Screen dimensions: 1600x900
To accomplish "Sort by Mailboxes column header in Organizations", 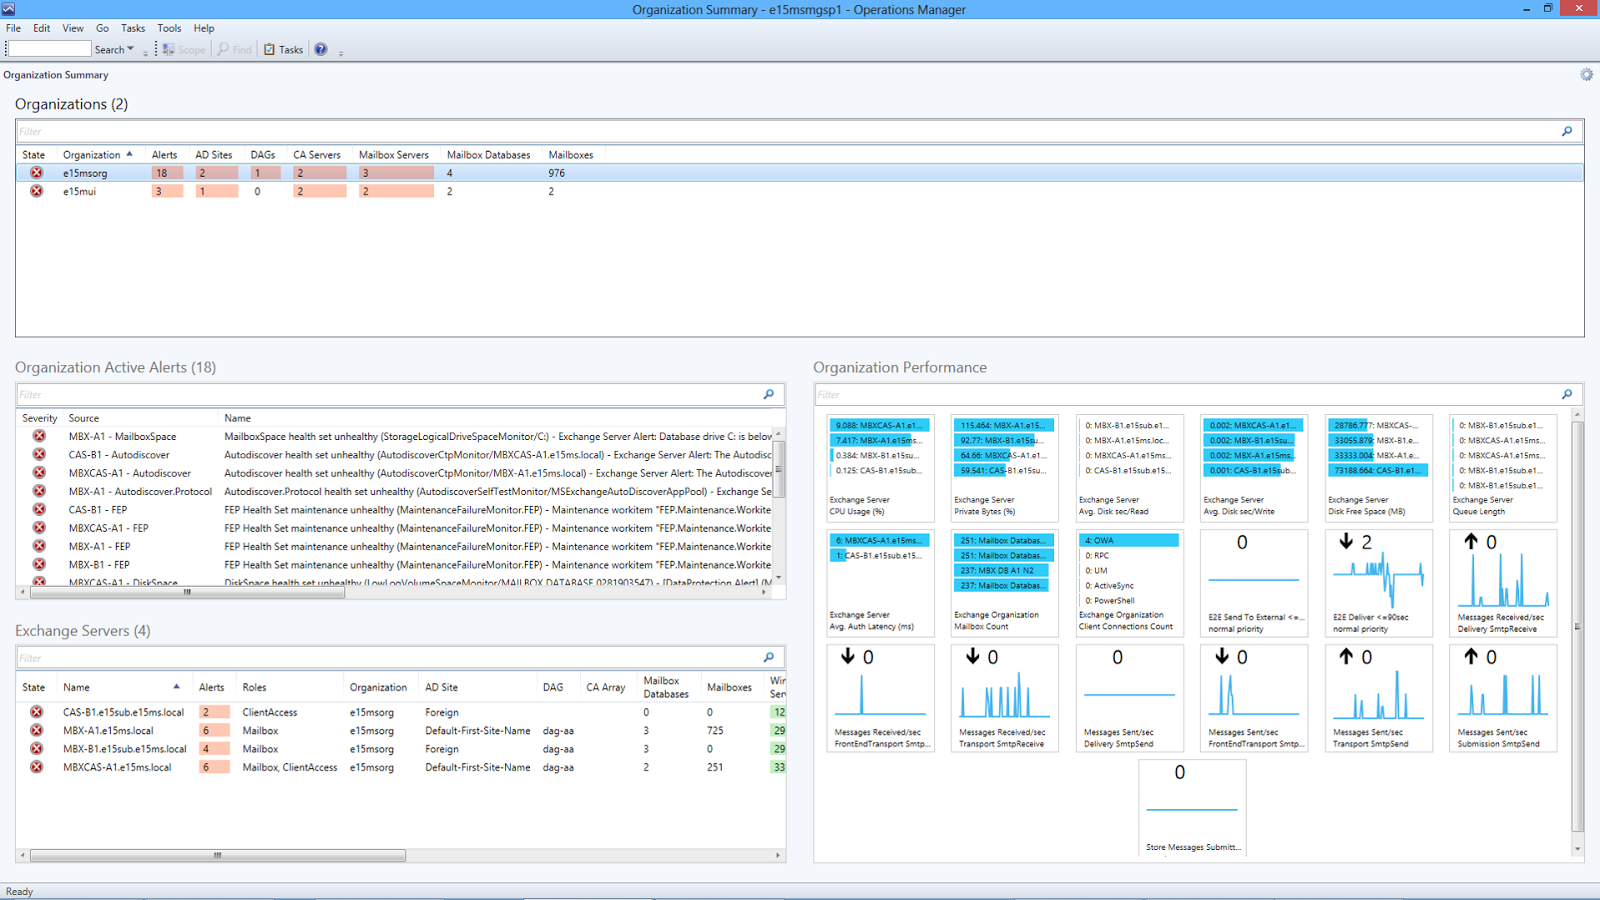I will 571,155.
